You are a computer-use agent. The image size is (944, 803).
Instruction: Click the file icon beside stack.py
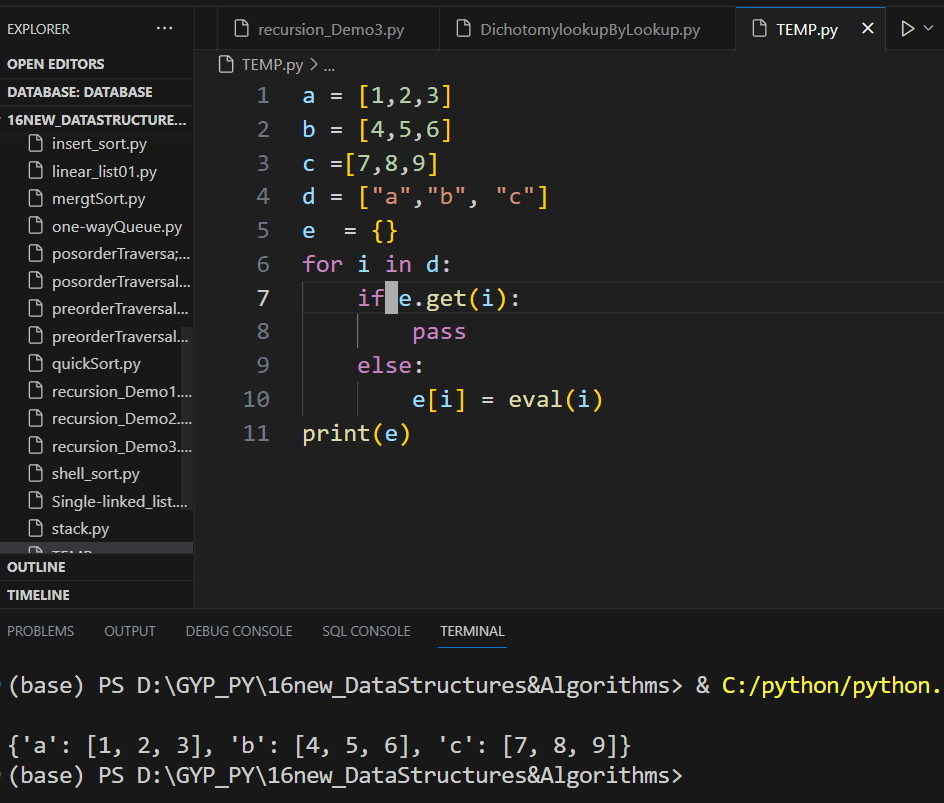[x=35, y=528]
